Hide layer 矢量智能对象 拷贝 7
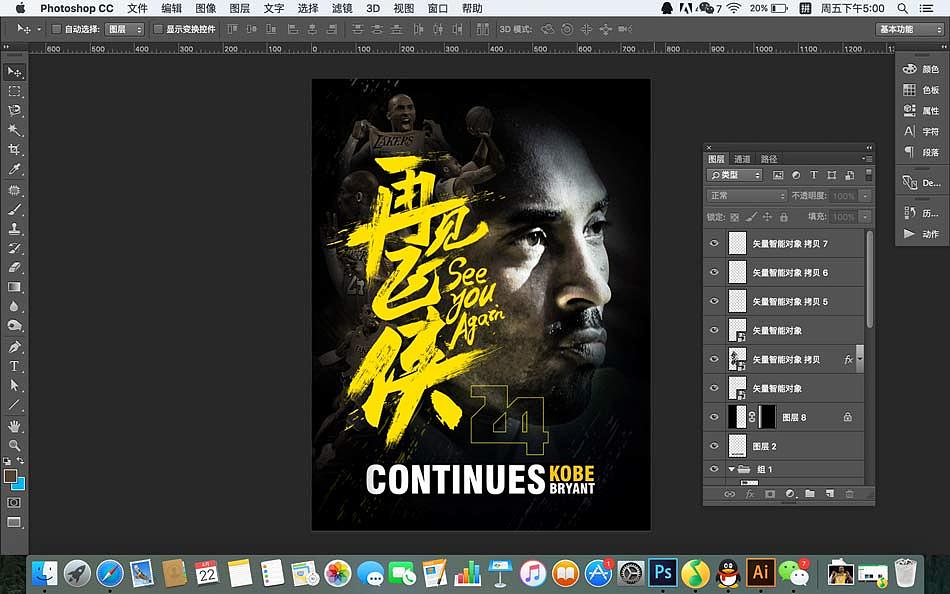950x594 pixels. 714,243
